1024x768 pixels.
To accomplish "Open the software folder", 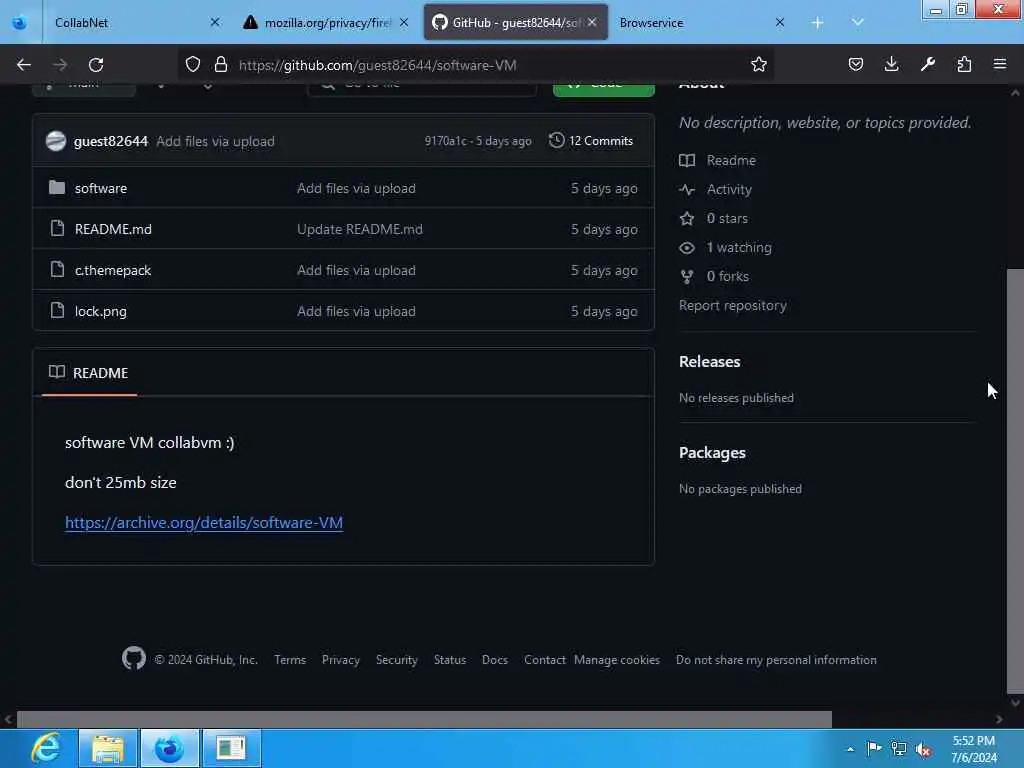I will [x=101, y=188].
